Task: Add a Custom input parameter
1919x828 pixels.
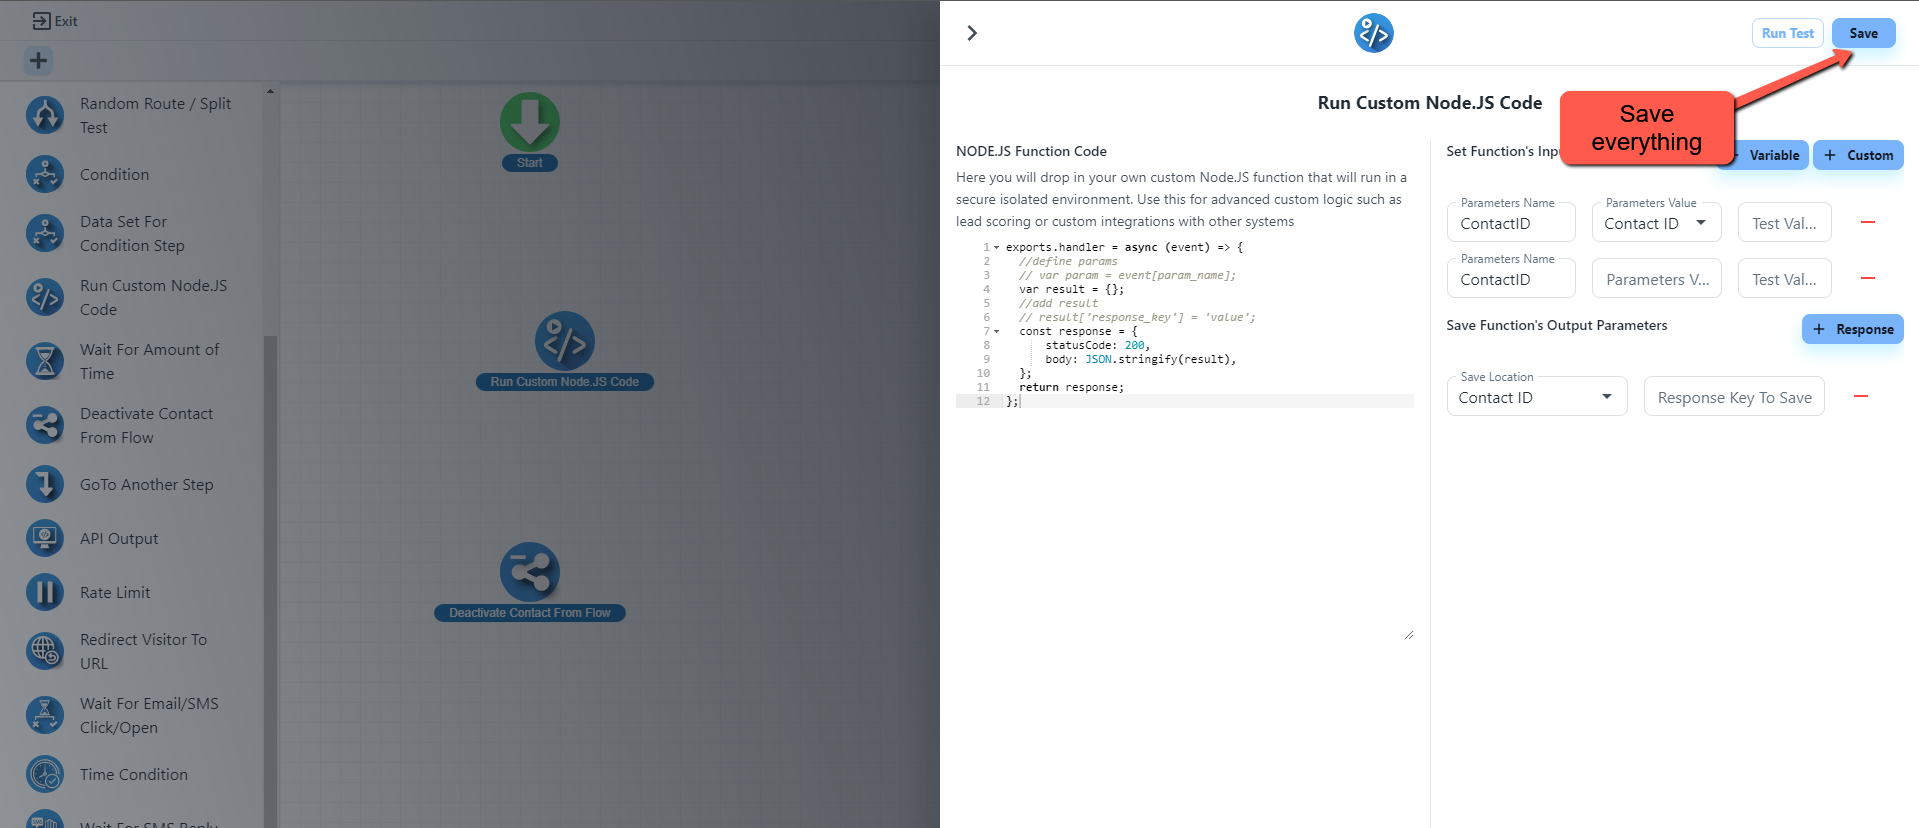Action: click(x=1858, y=155)
